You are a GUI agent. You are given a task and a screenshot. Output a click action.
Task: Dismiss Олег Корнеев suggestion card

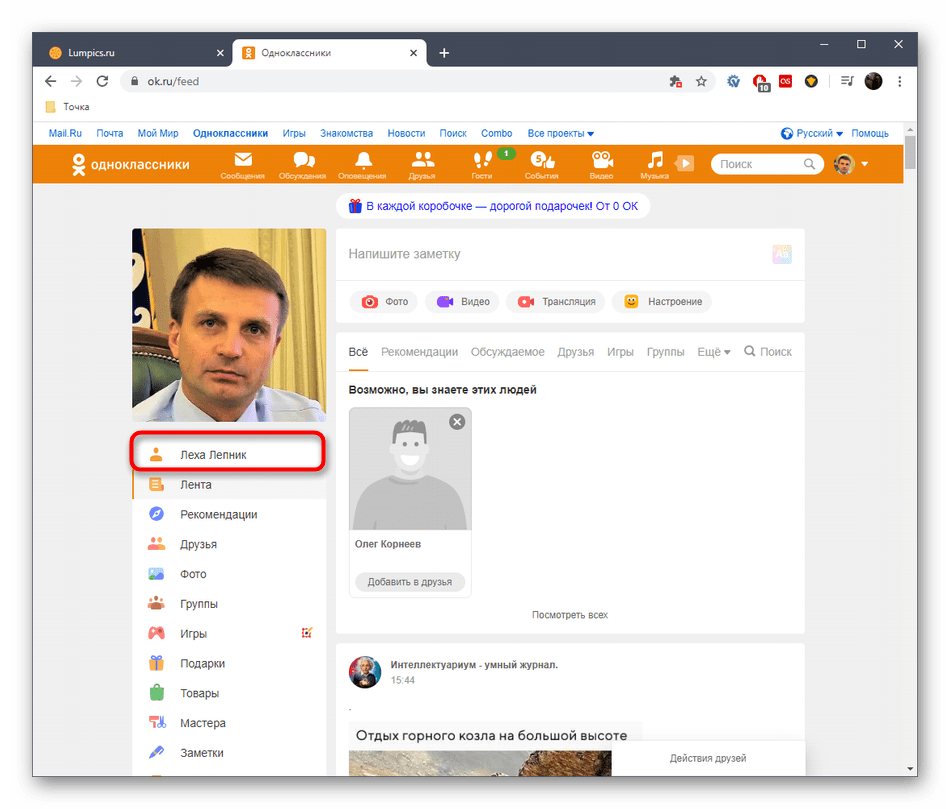(x=457, y=422)
